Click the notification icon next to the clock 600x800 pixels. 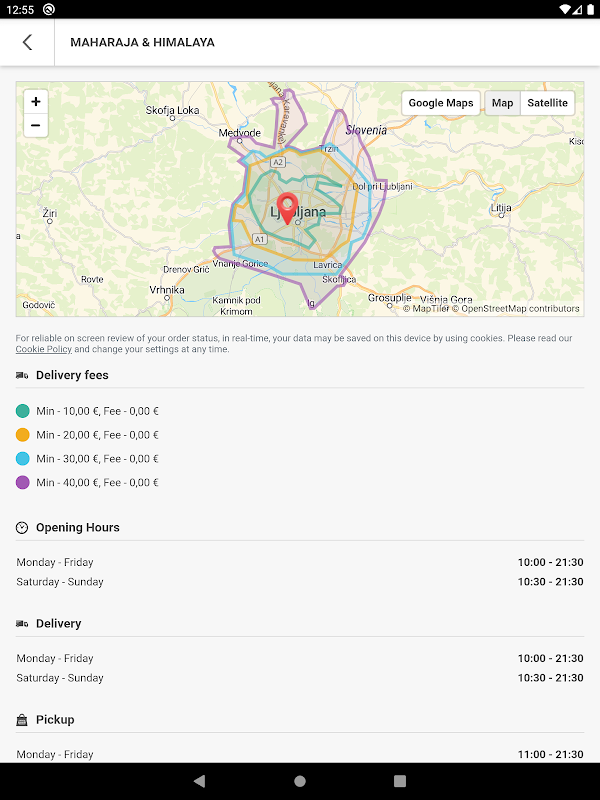pos(48,10)
